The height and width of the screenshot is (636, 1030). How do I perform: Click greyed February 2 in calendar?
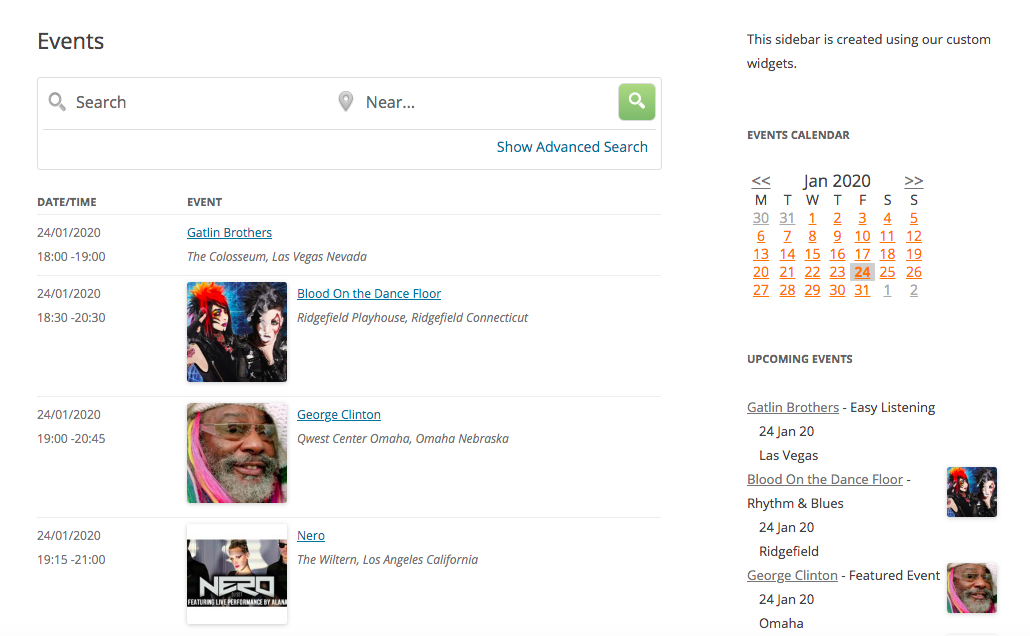913,290
